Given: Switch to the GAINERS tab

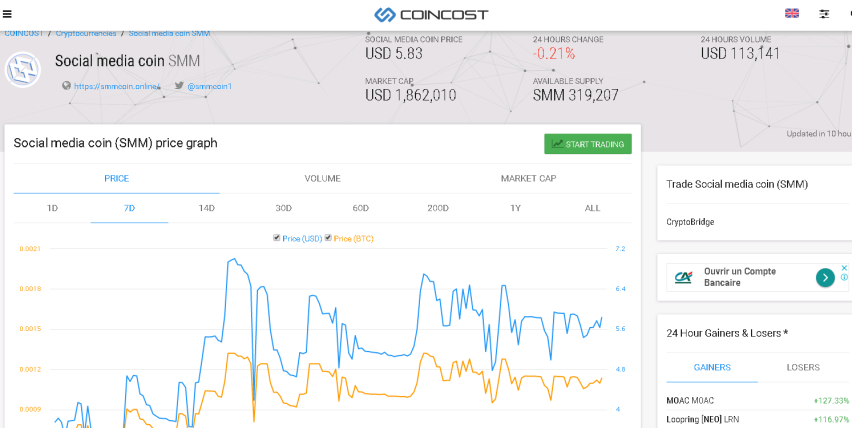Looking at the screenshot, I should tap(712, 367).
